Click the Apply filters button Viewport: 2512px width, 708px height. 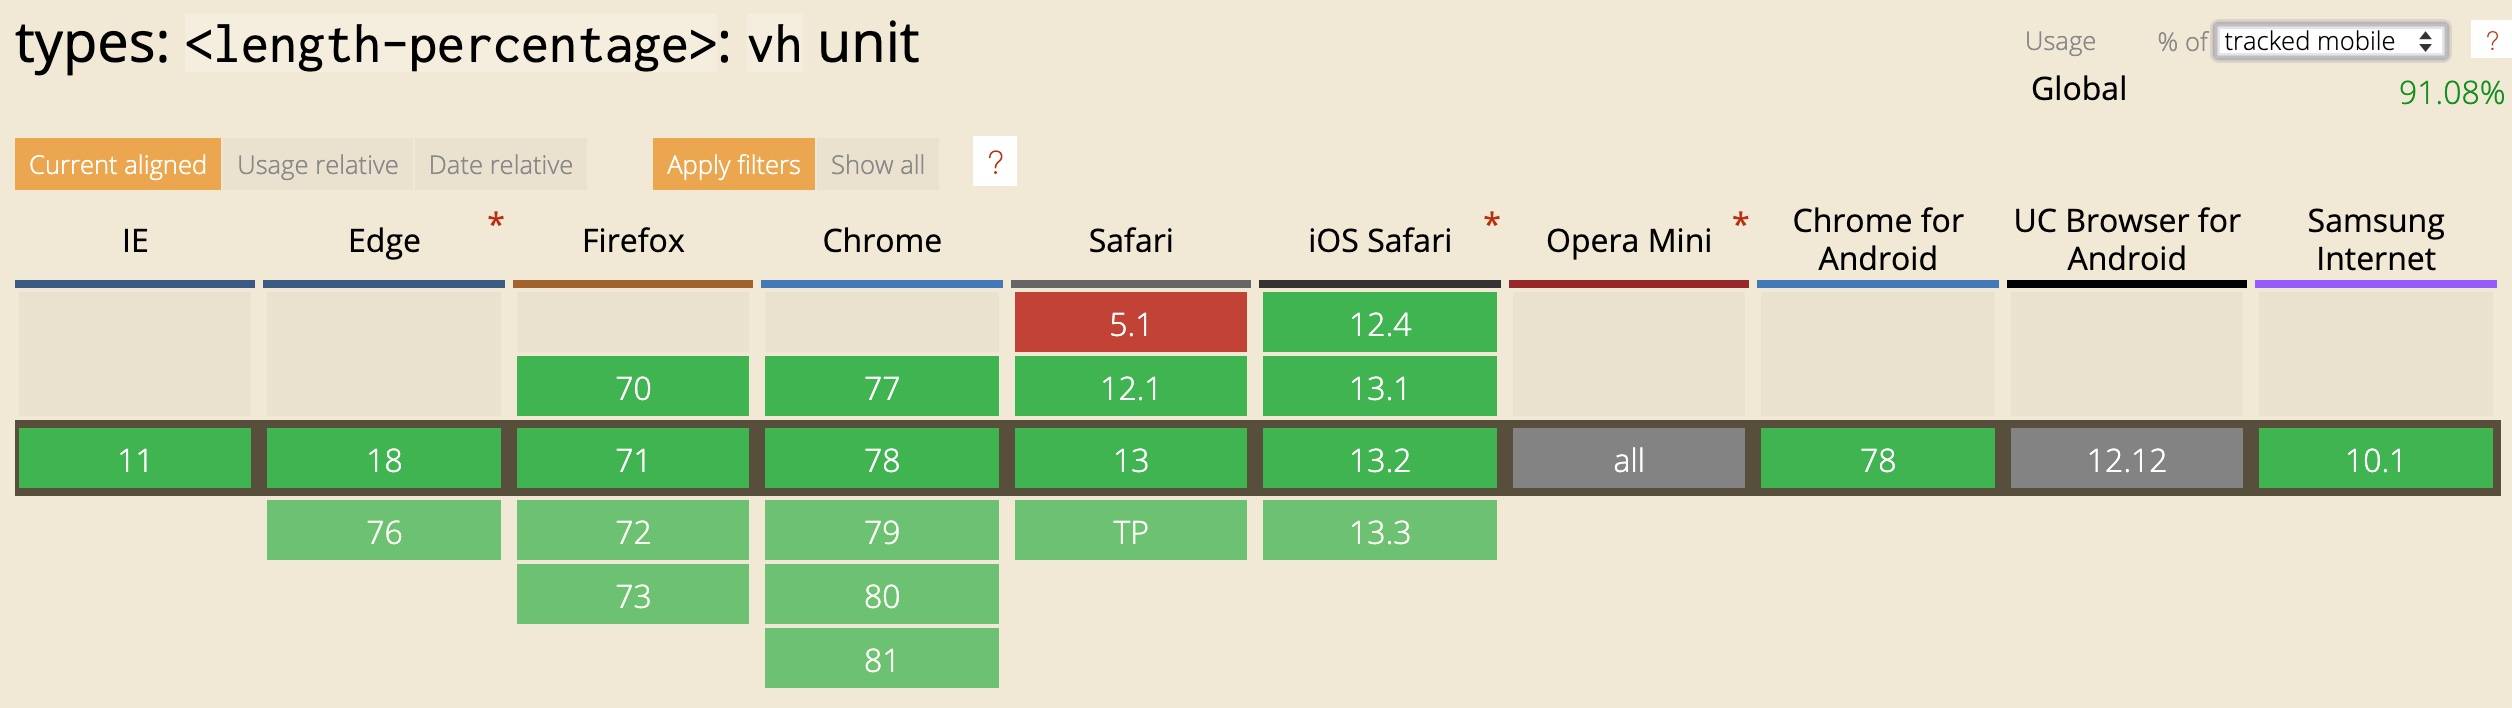click(733, 164)
